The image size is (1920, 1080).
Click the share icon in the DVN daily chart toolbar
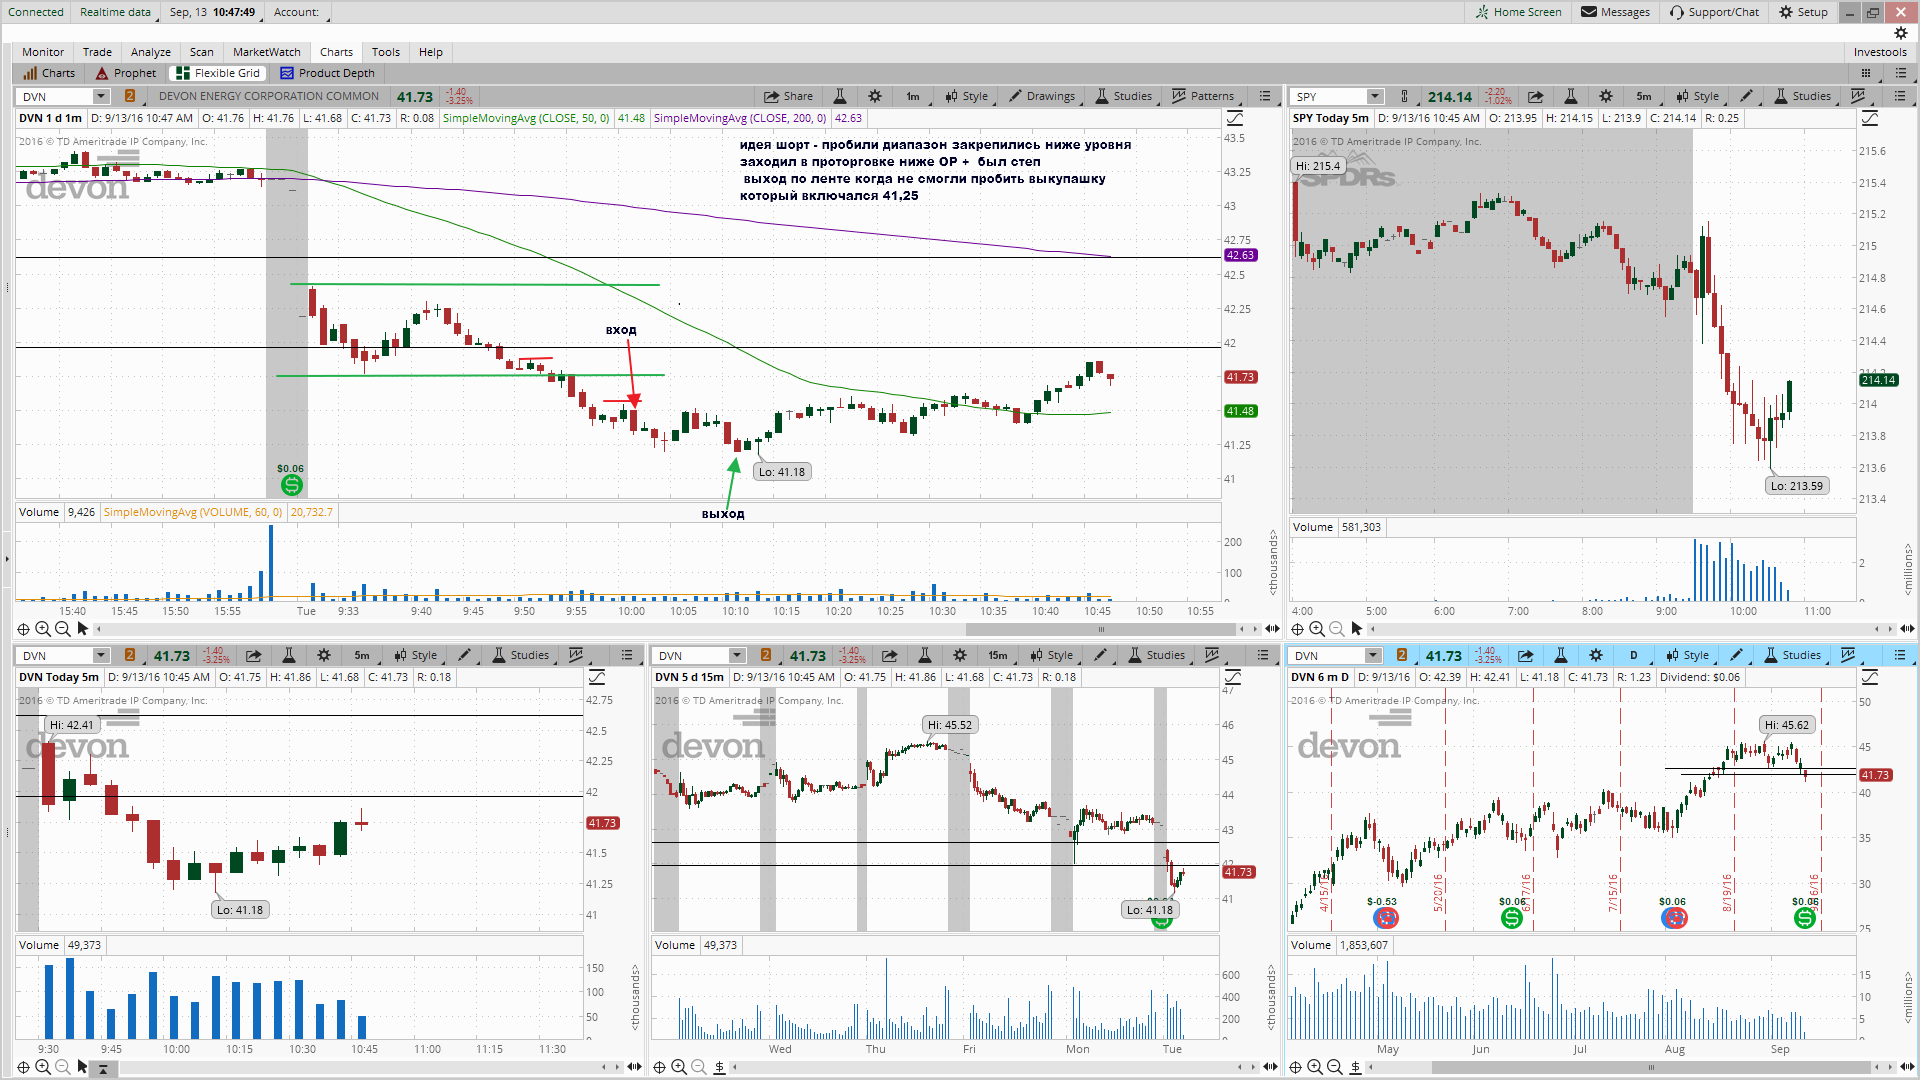[x=1525, y=655]
